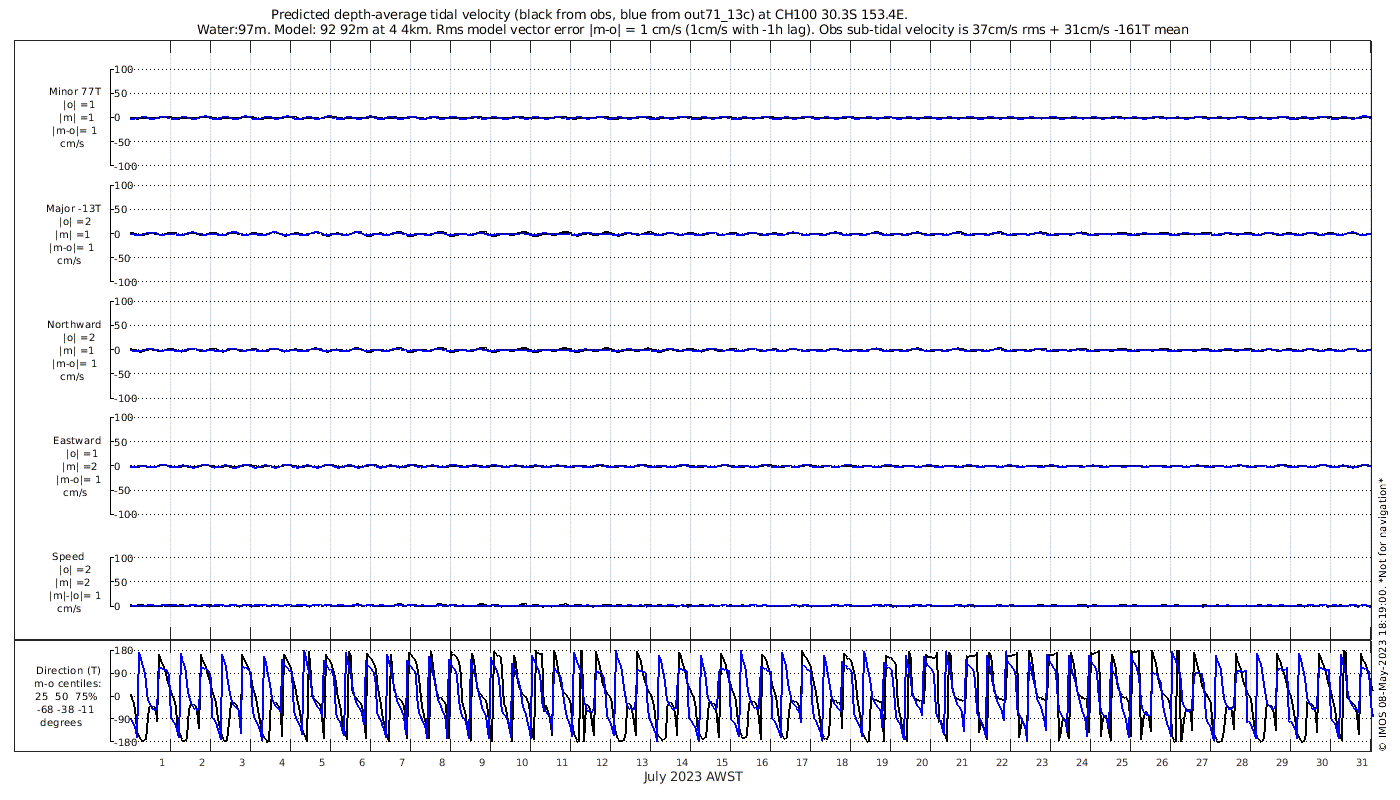The image size is (1400, 800).
Task: Select the '-68 -38 -11' centile values
Action: click(x=68, y=710)
